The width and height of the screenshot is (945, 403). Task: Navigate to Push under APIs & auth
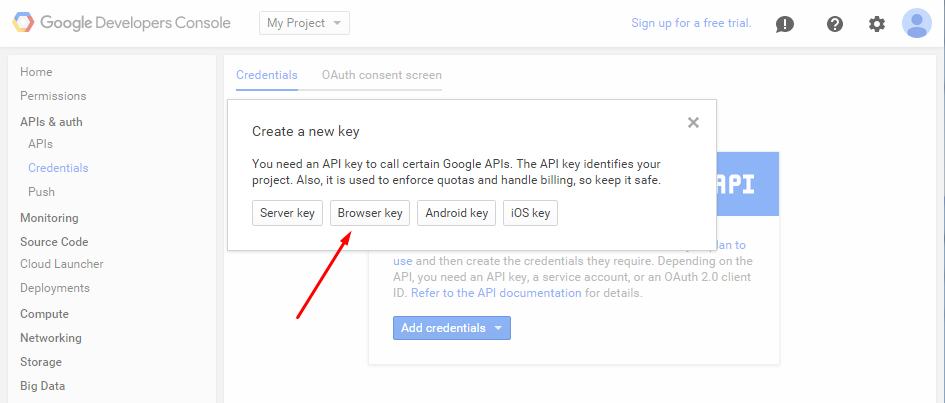click(41, 192)
